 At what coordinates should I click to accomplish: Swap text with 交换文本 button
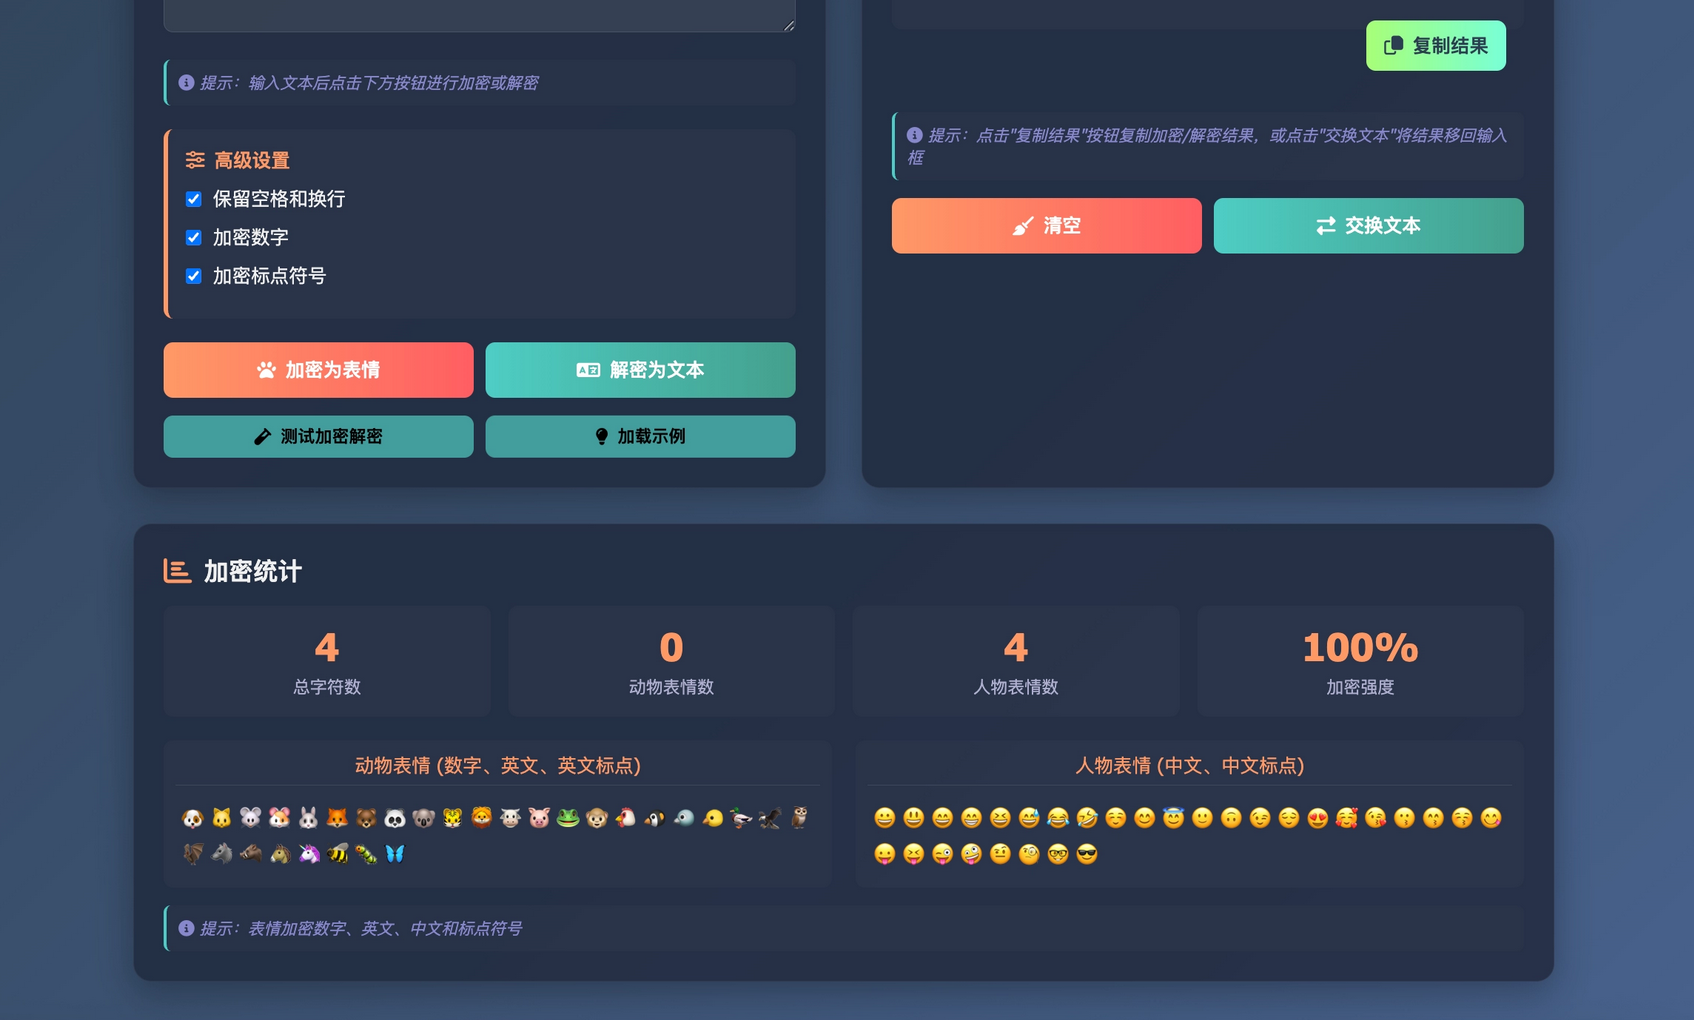coord(1368,226)
